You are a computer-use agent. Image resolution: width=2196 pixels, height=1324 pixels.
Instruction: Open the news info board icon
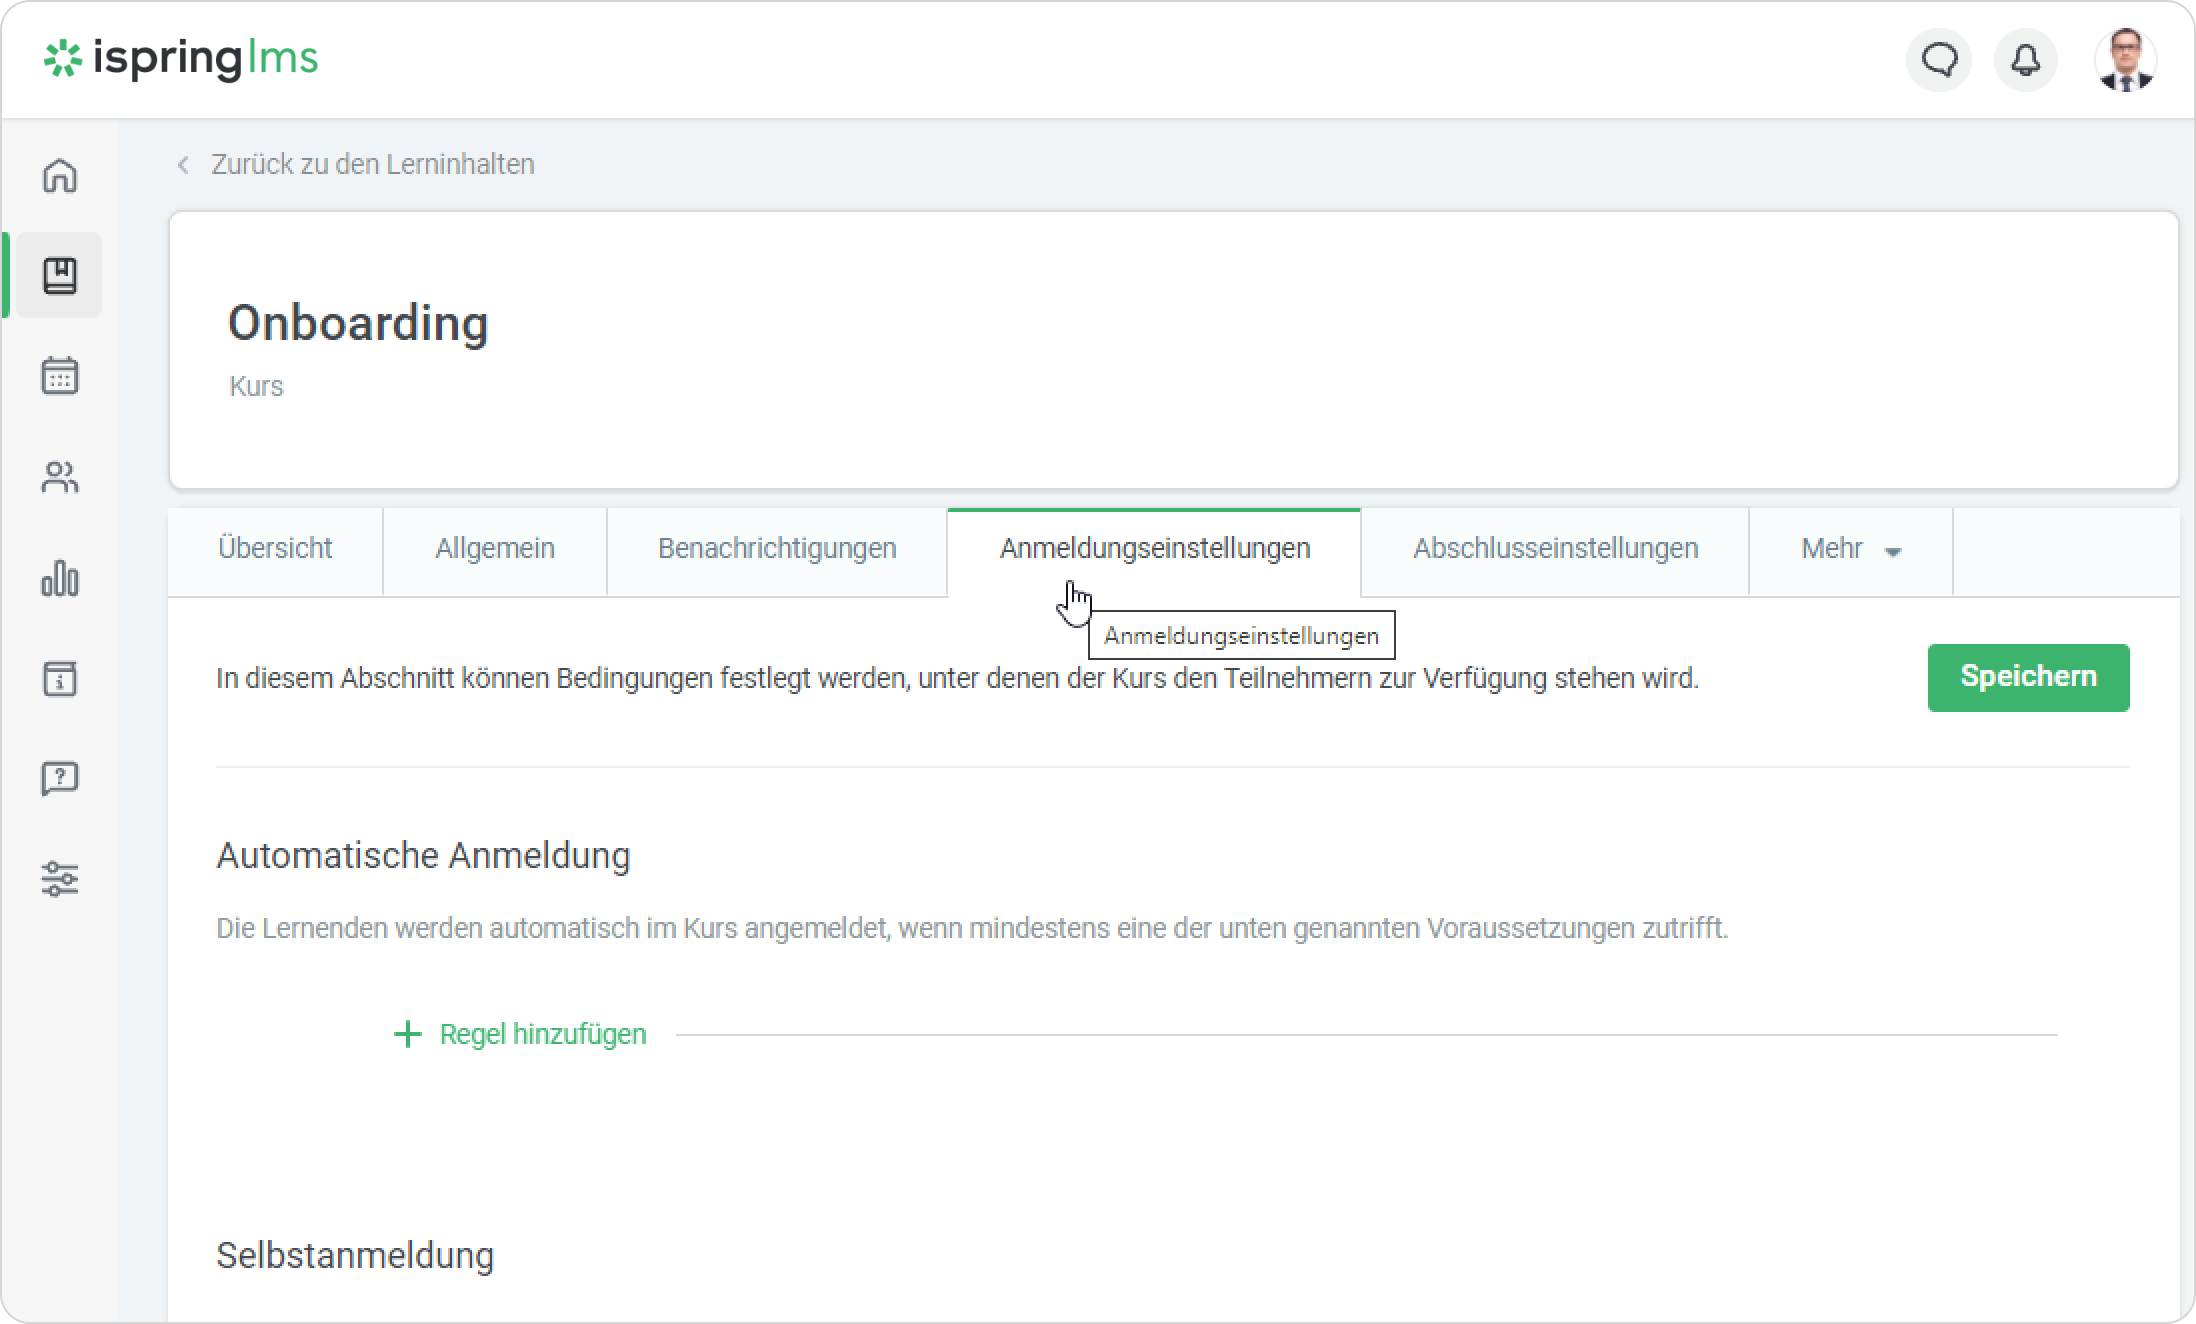pyautogui.click(x=60, y=679)
